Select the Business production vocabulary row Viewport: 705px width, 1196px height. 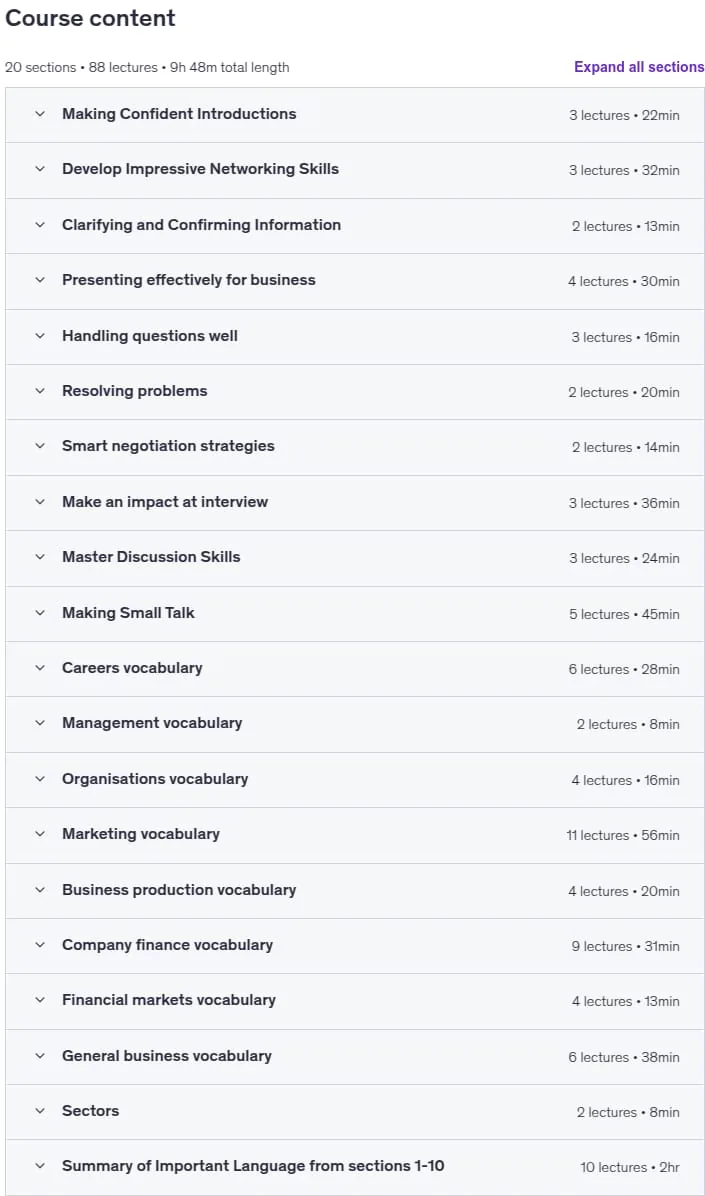tap(355, 890)
